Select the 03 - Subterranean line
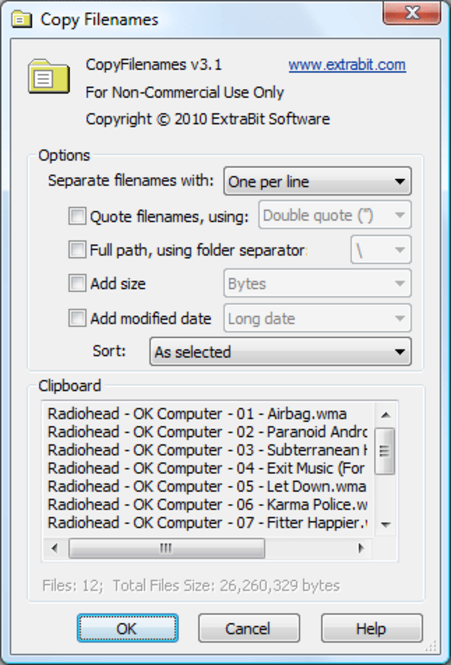The height and width of the screenshot is (665, 451). coord(207,450)
